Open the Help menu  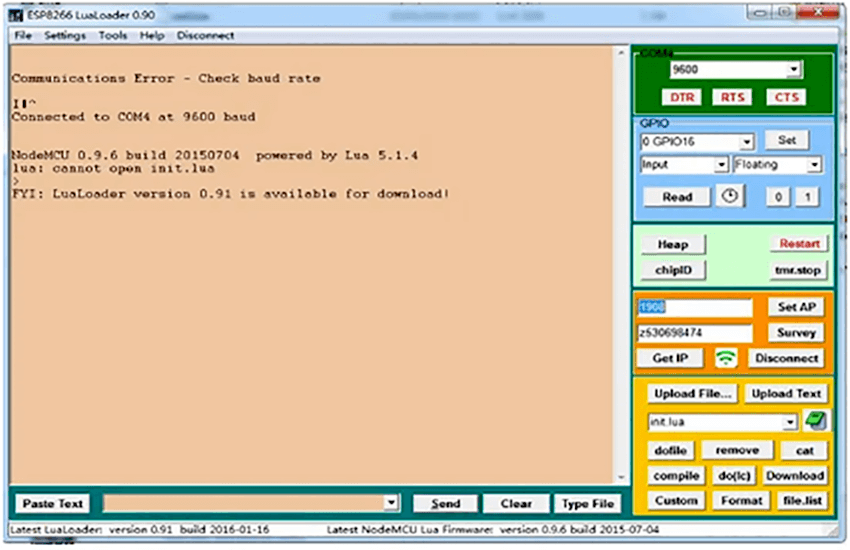coord(151,35)
